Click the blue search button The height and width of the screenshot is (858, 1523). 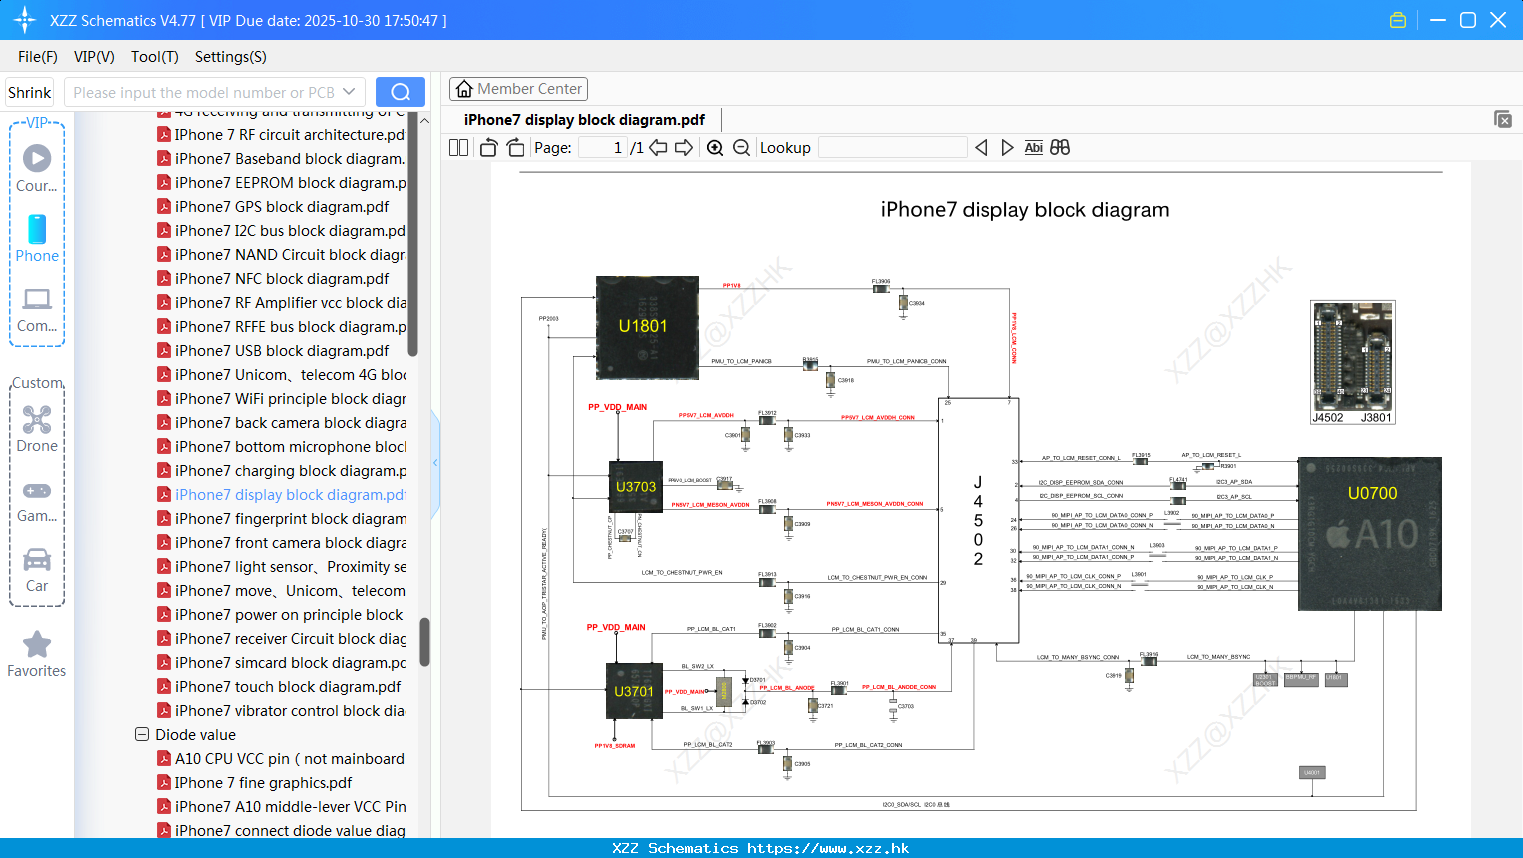400,92
